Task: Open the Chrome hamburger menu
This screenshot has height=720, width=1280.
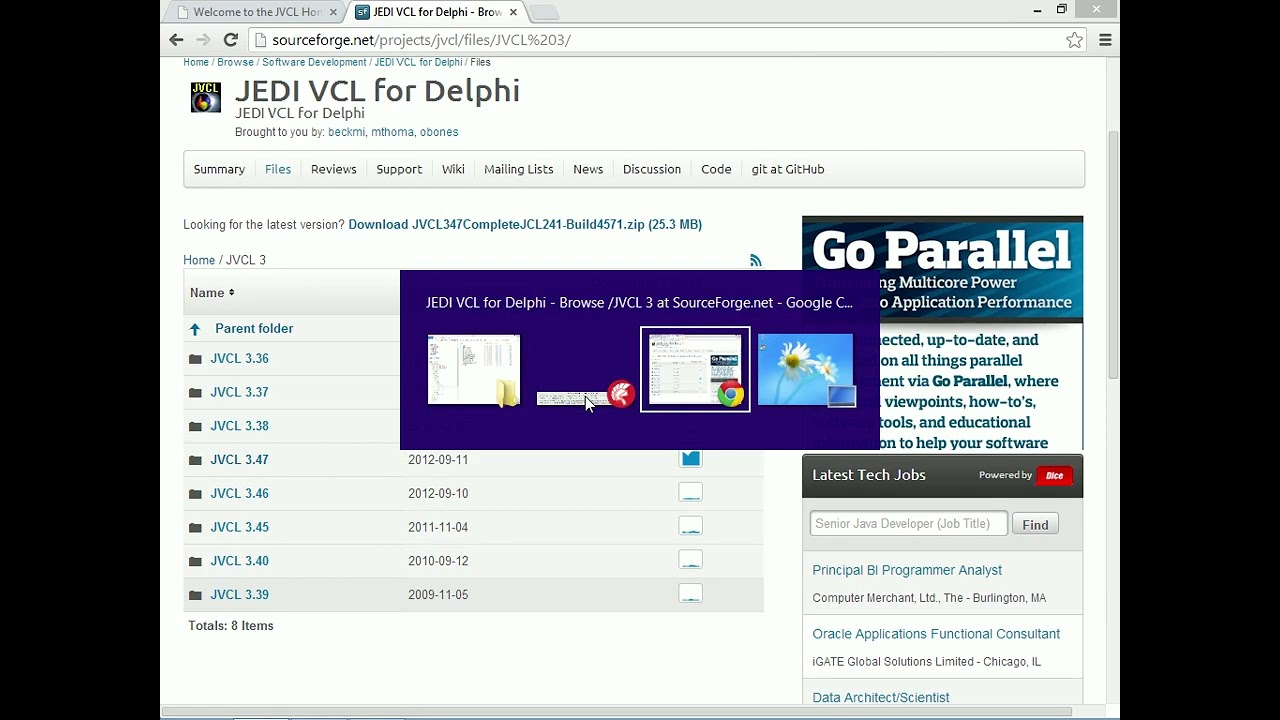Action: [1105, 40]
